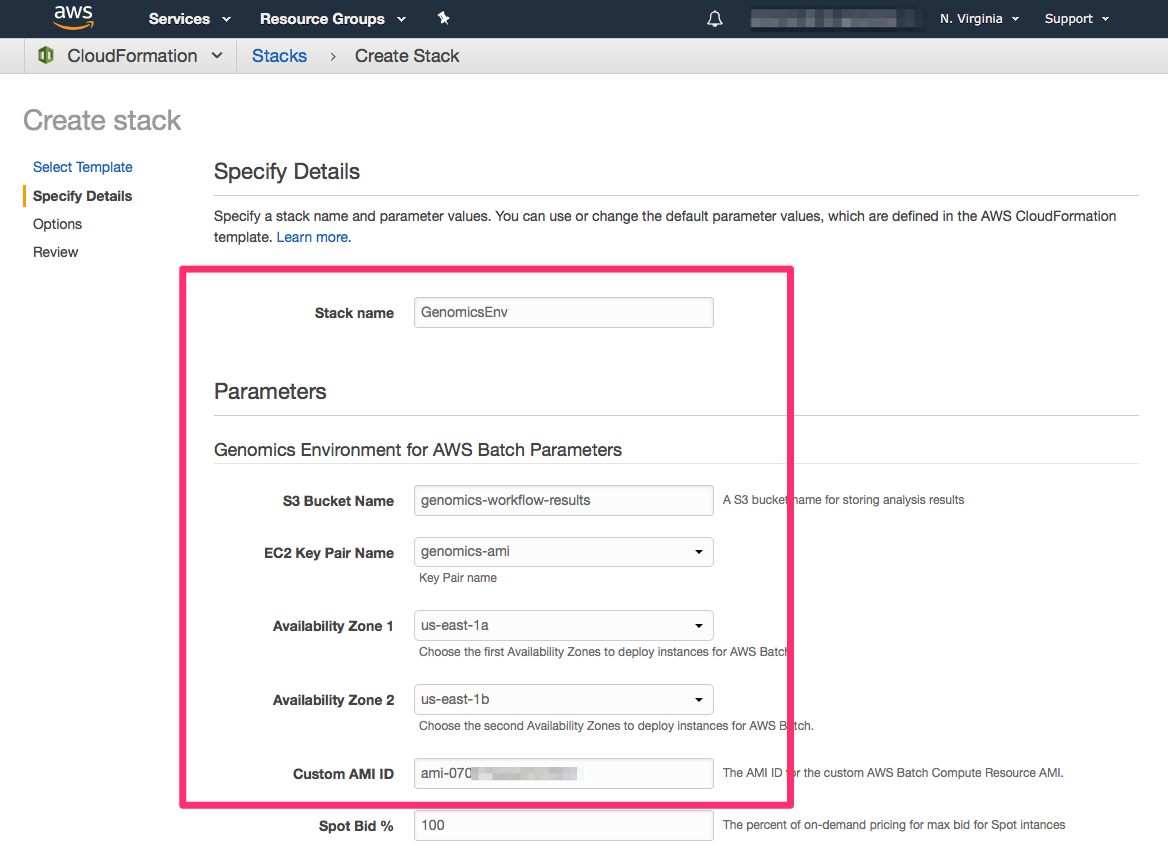Click the custom AWS Batch AMI description

(893, 773)
